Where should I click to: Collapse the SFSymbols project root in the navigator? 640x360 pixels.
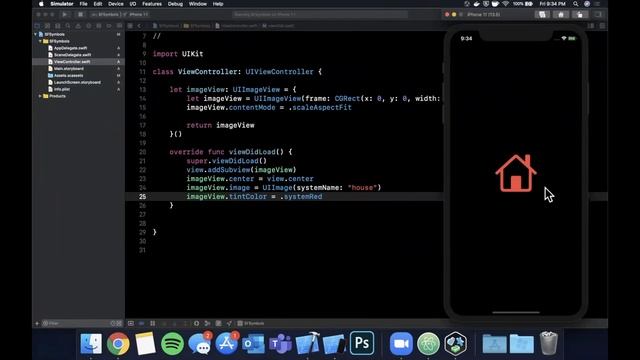pos(36,34)
